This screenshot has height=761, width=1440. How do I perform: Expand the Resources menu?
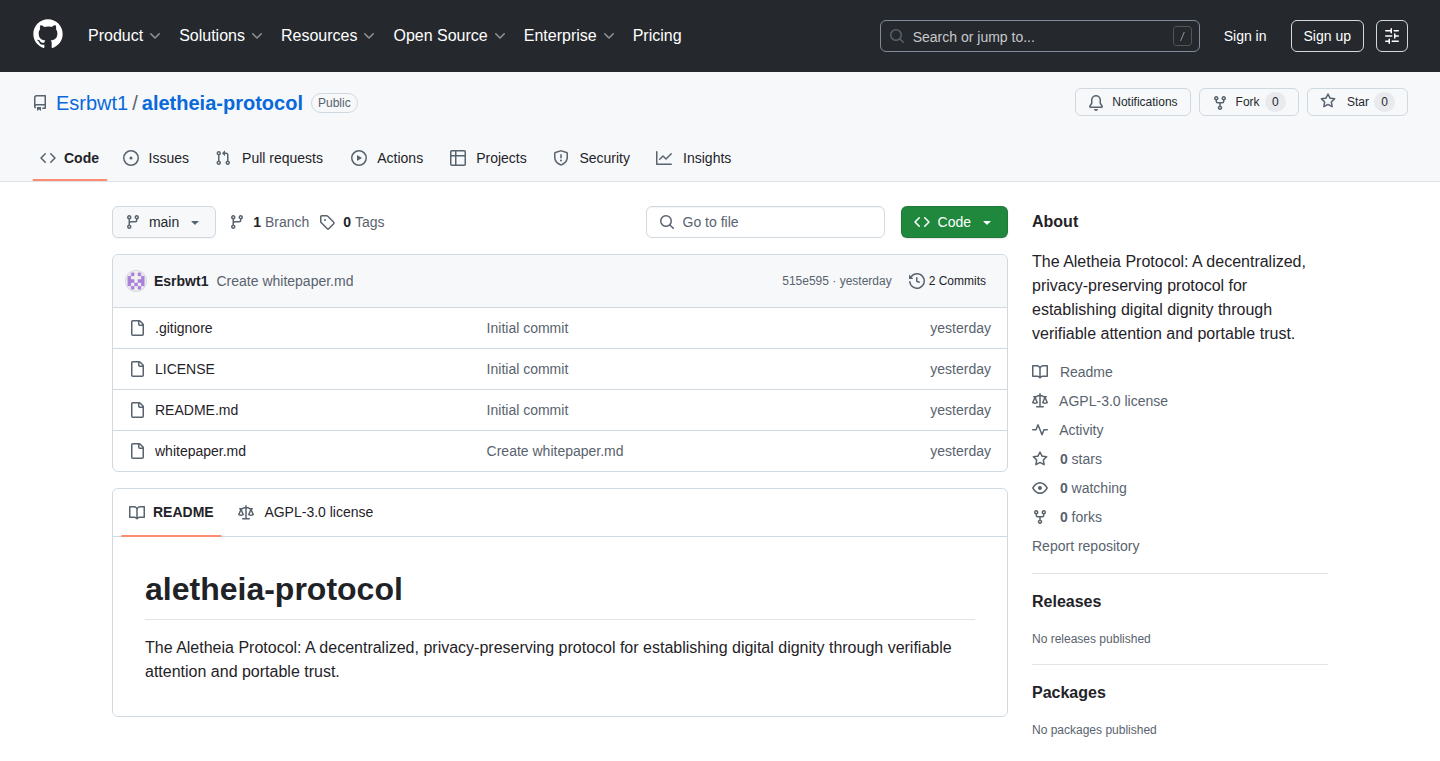pyautogui.click(x=328, y=36)
